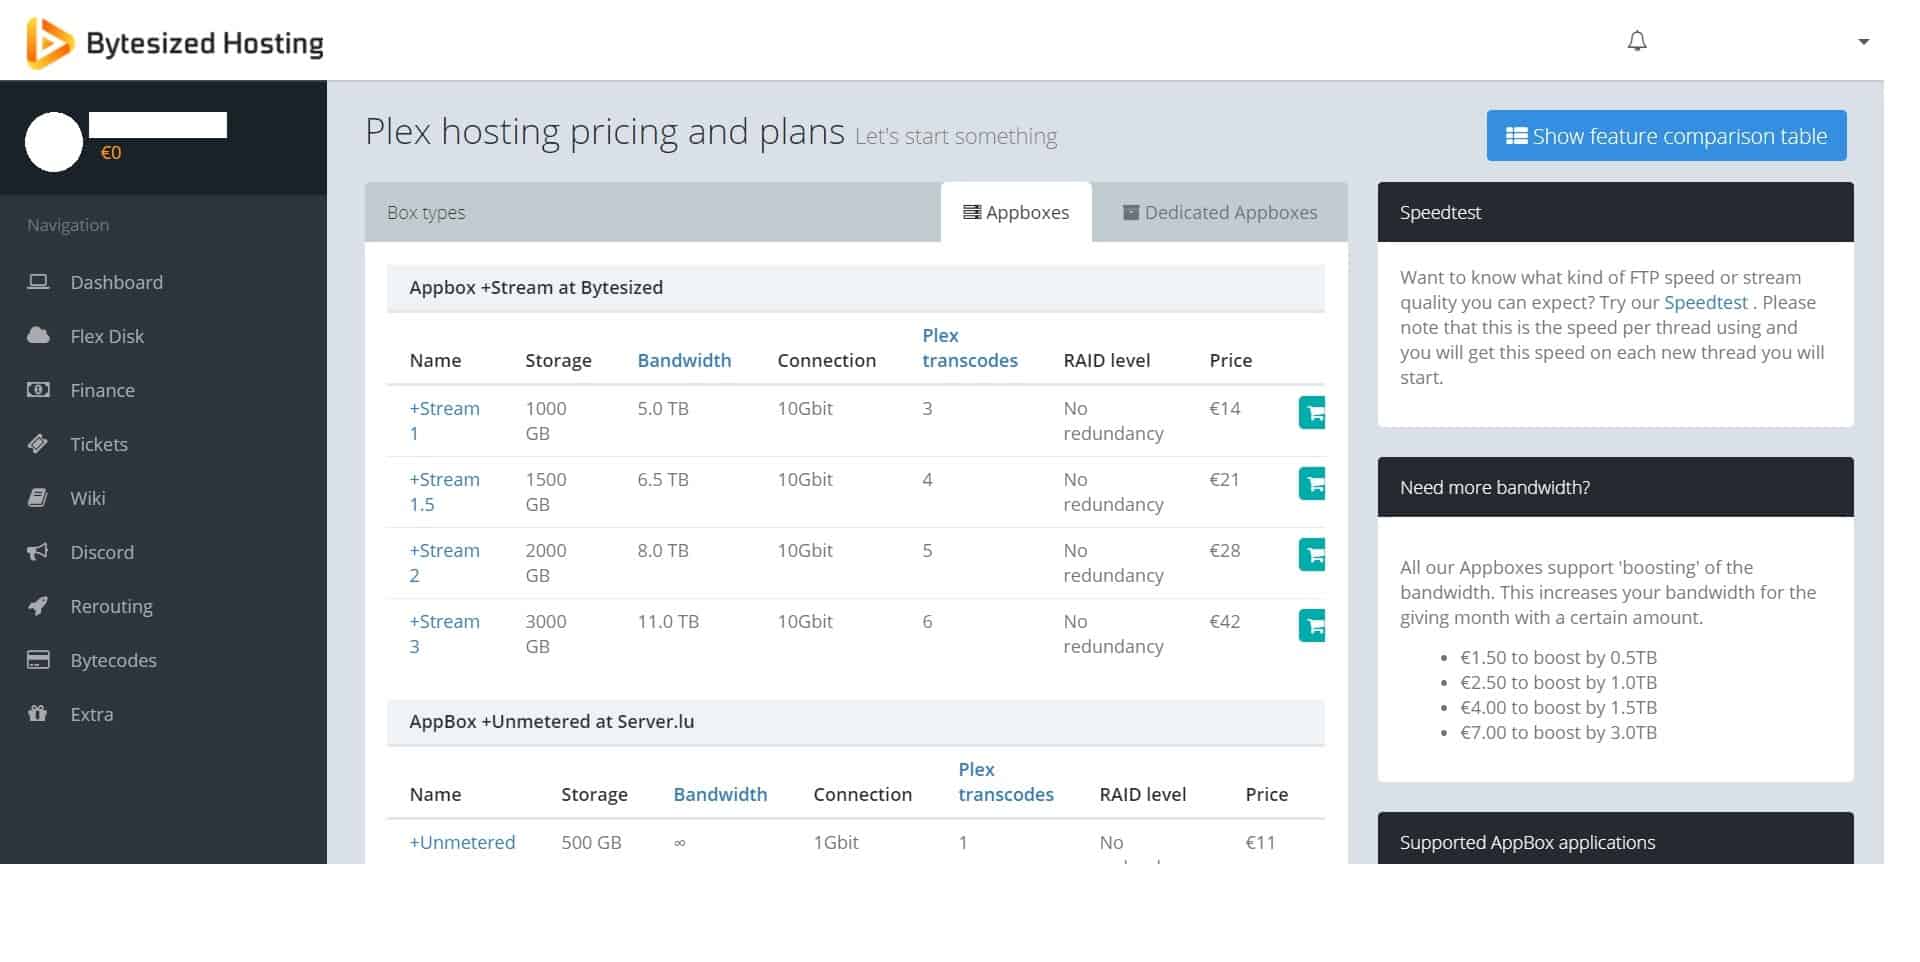This screenshot has height=962, width=1920.
Task: Open the Discord sidebar item
Action: point(102,552)
